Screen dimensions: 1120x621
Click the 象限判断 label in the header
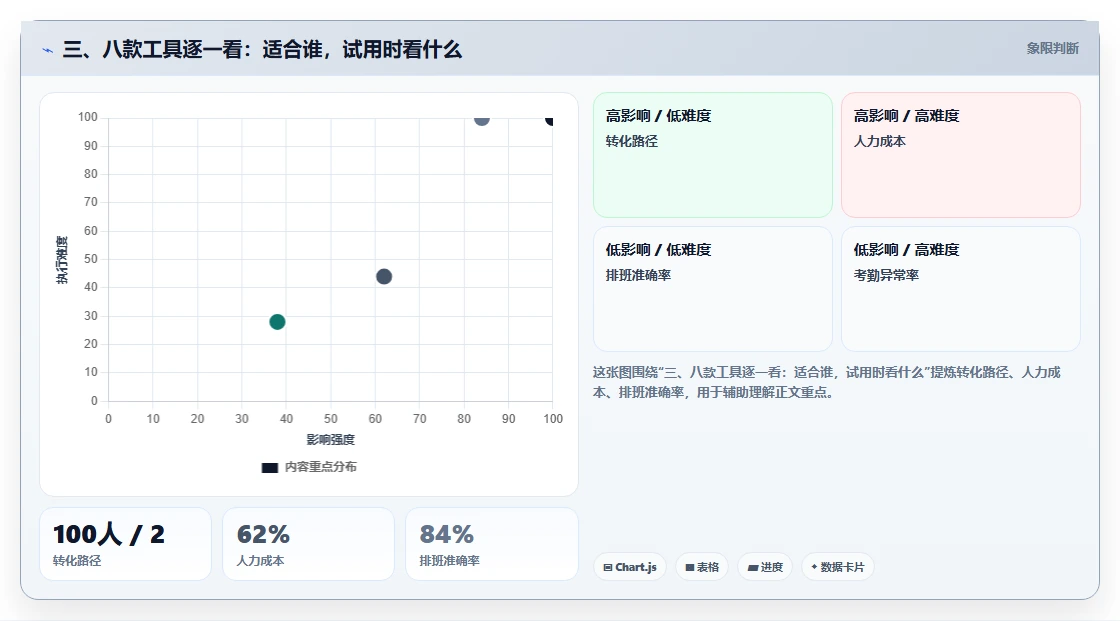point(1052,49)
